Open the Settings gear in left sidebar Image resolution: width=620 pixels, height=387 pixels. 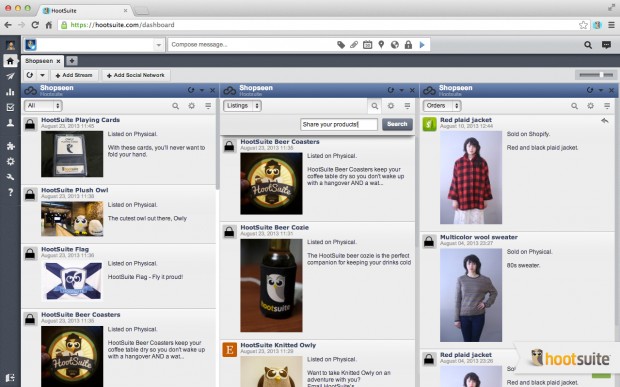coord(10,161)
